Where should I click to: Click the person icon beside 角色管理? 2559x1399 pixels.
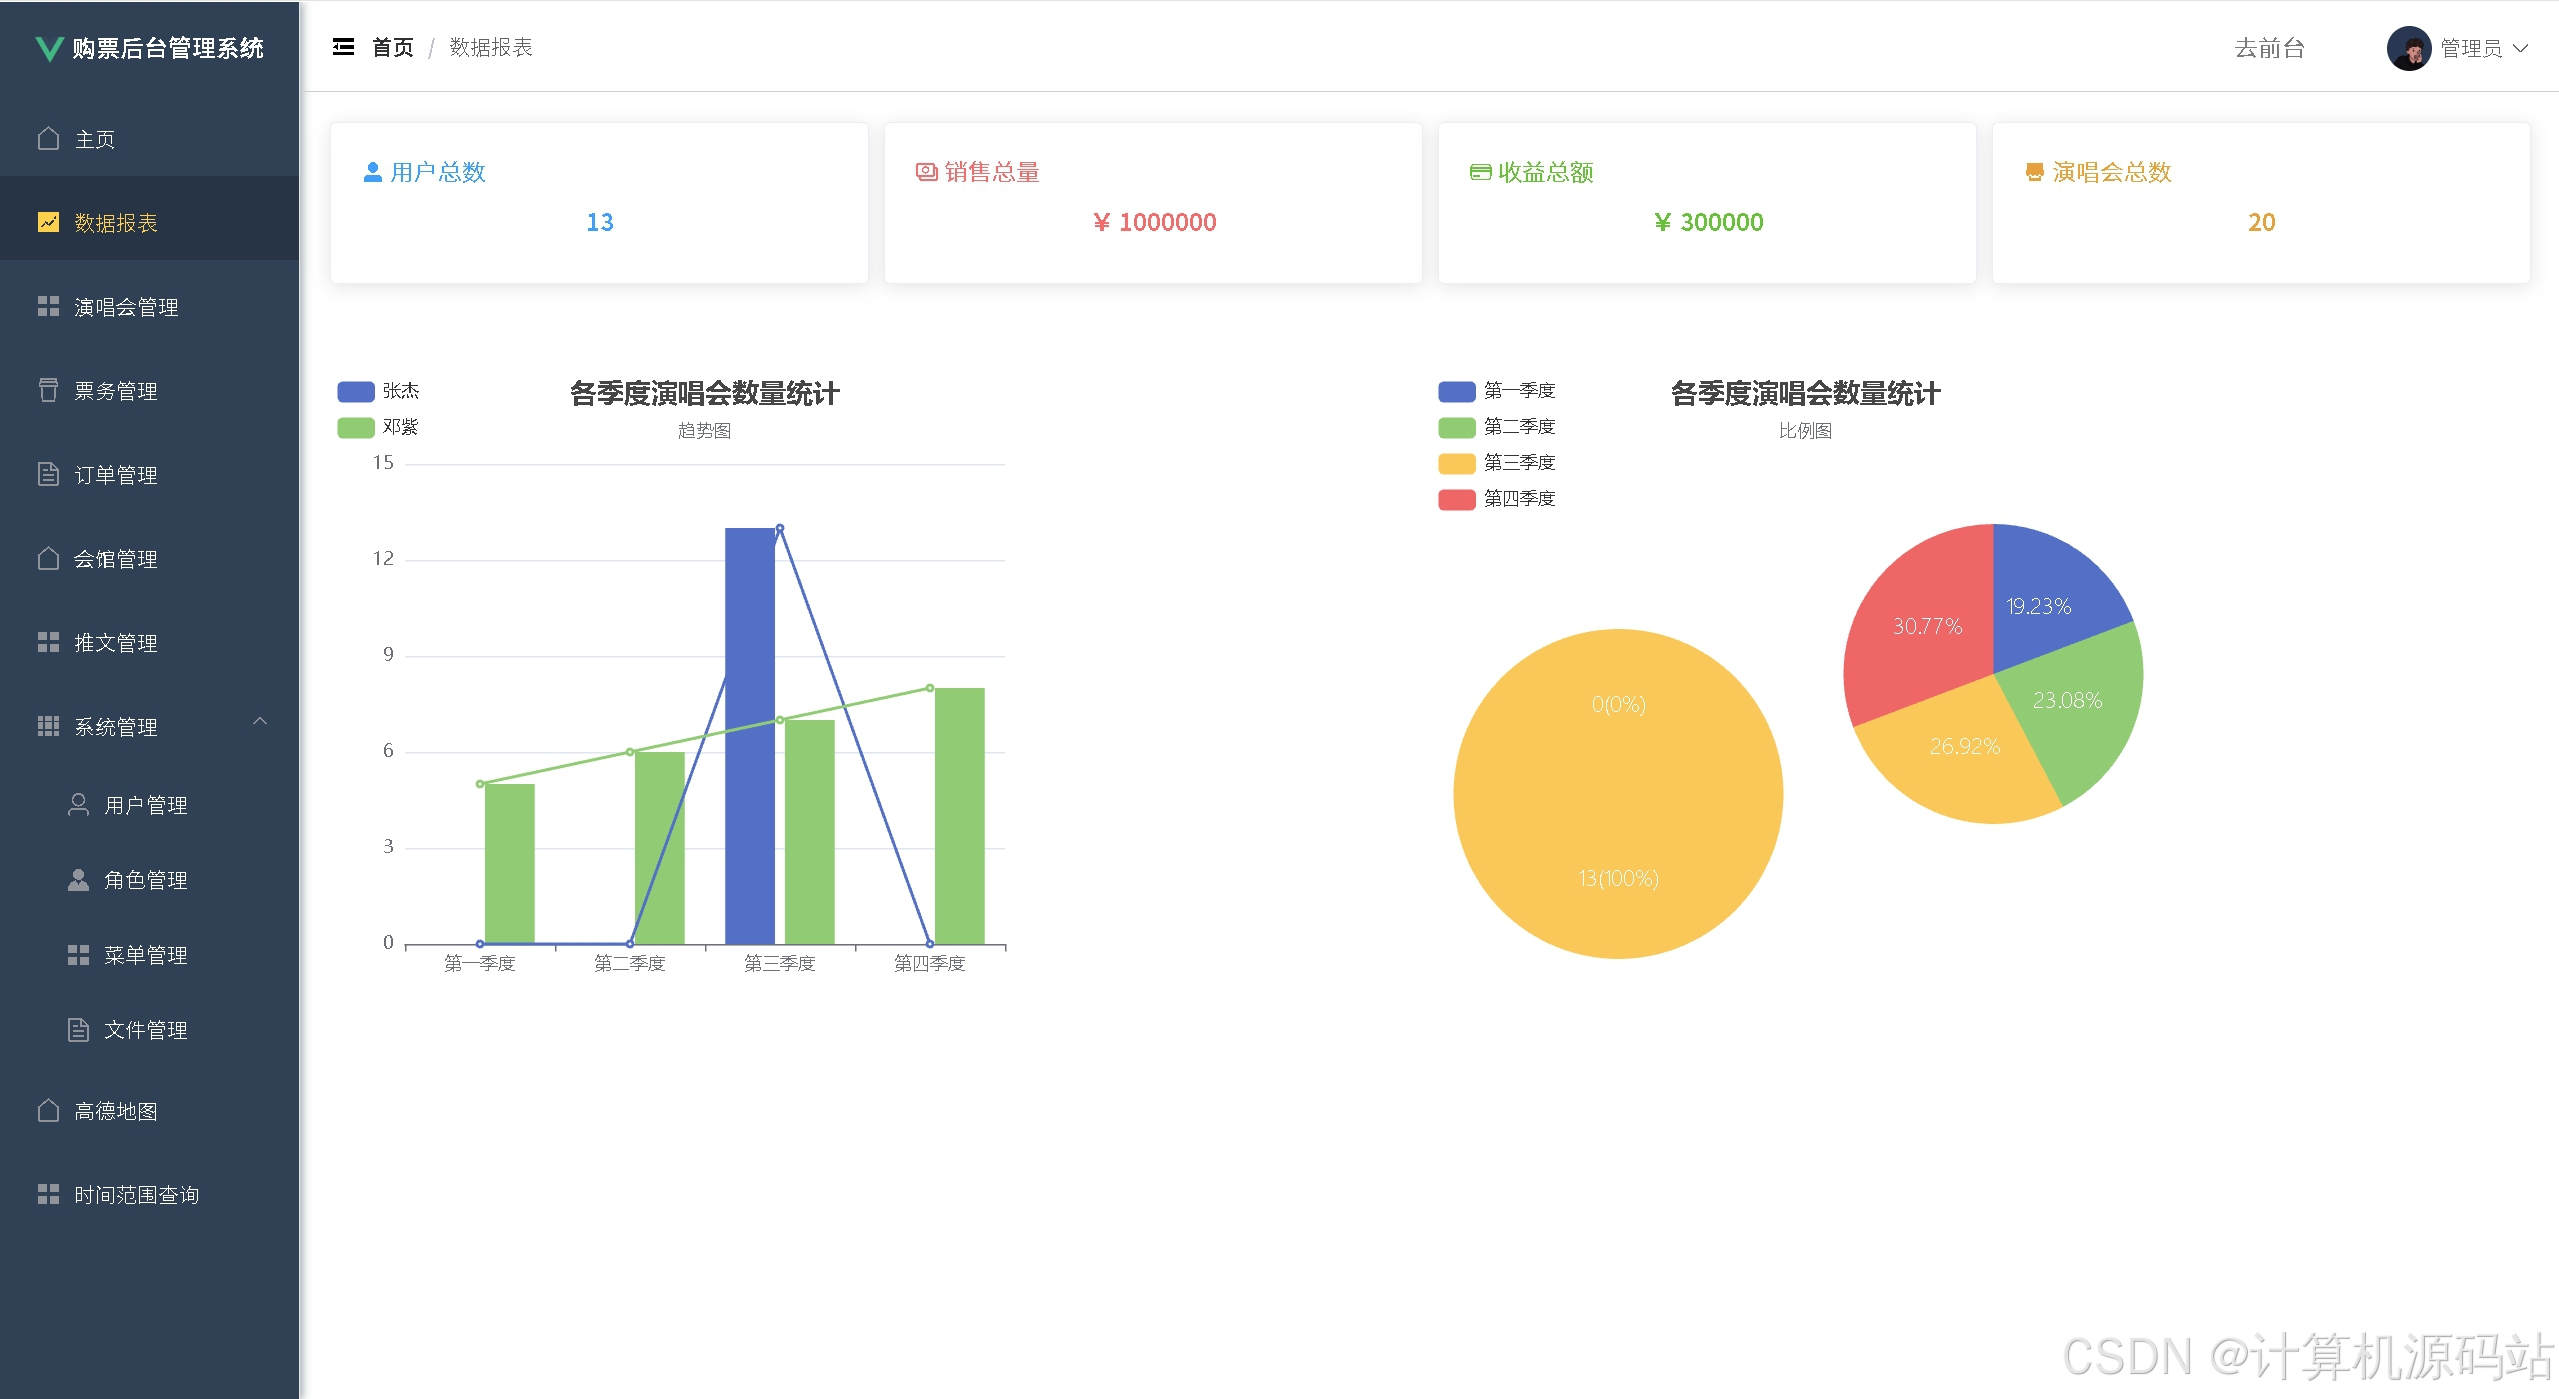78,879
